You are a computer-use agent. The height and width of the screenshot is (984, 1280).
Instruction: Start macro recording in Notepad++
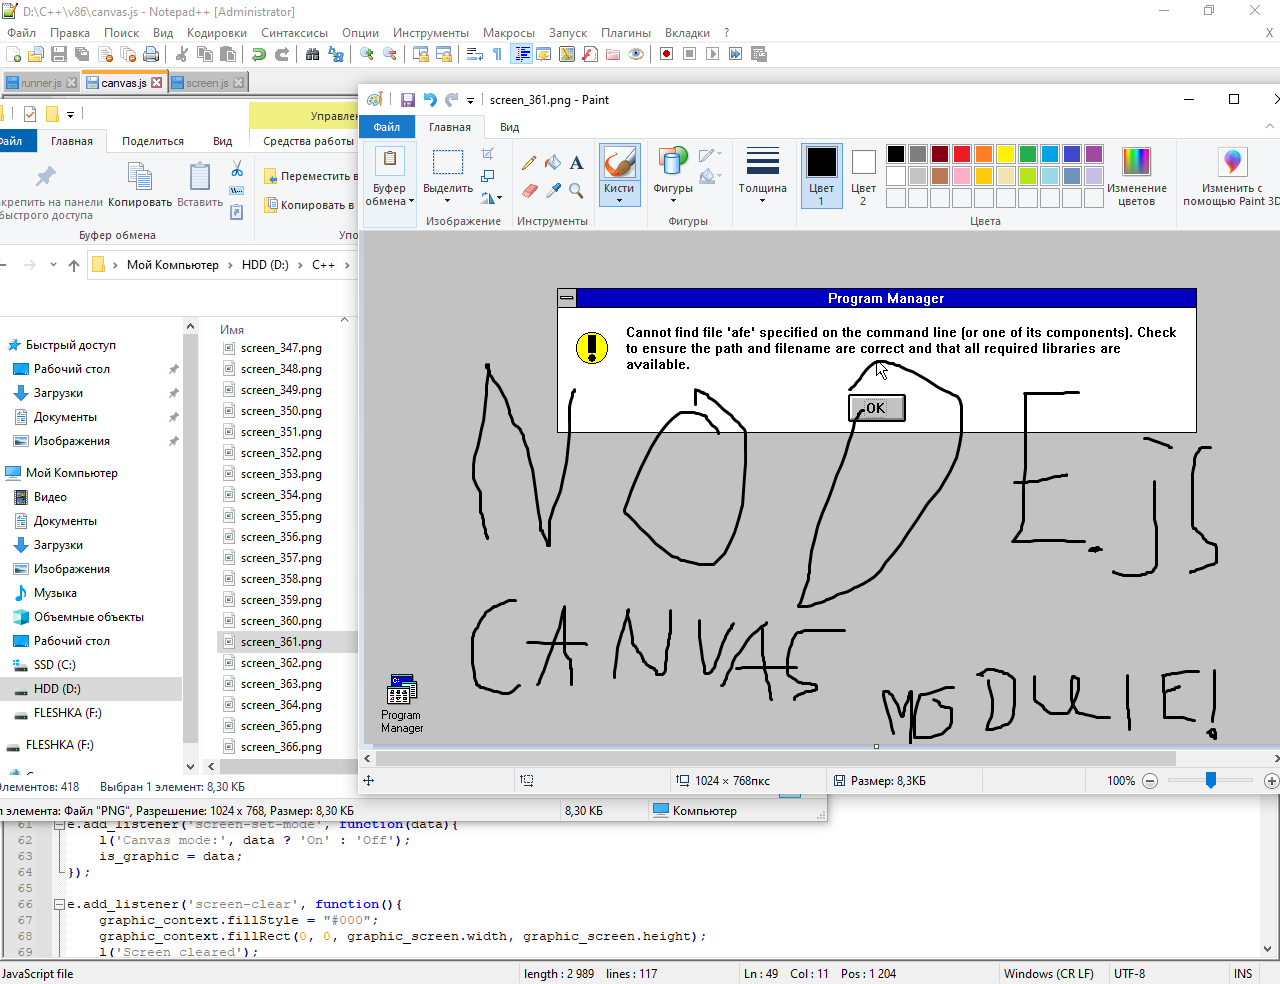coord(665,54)
